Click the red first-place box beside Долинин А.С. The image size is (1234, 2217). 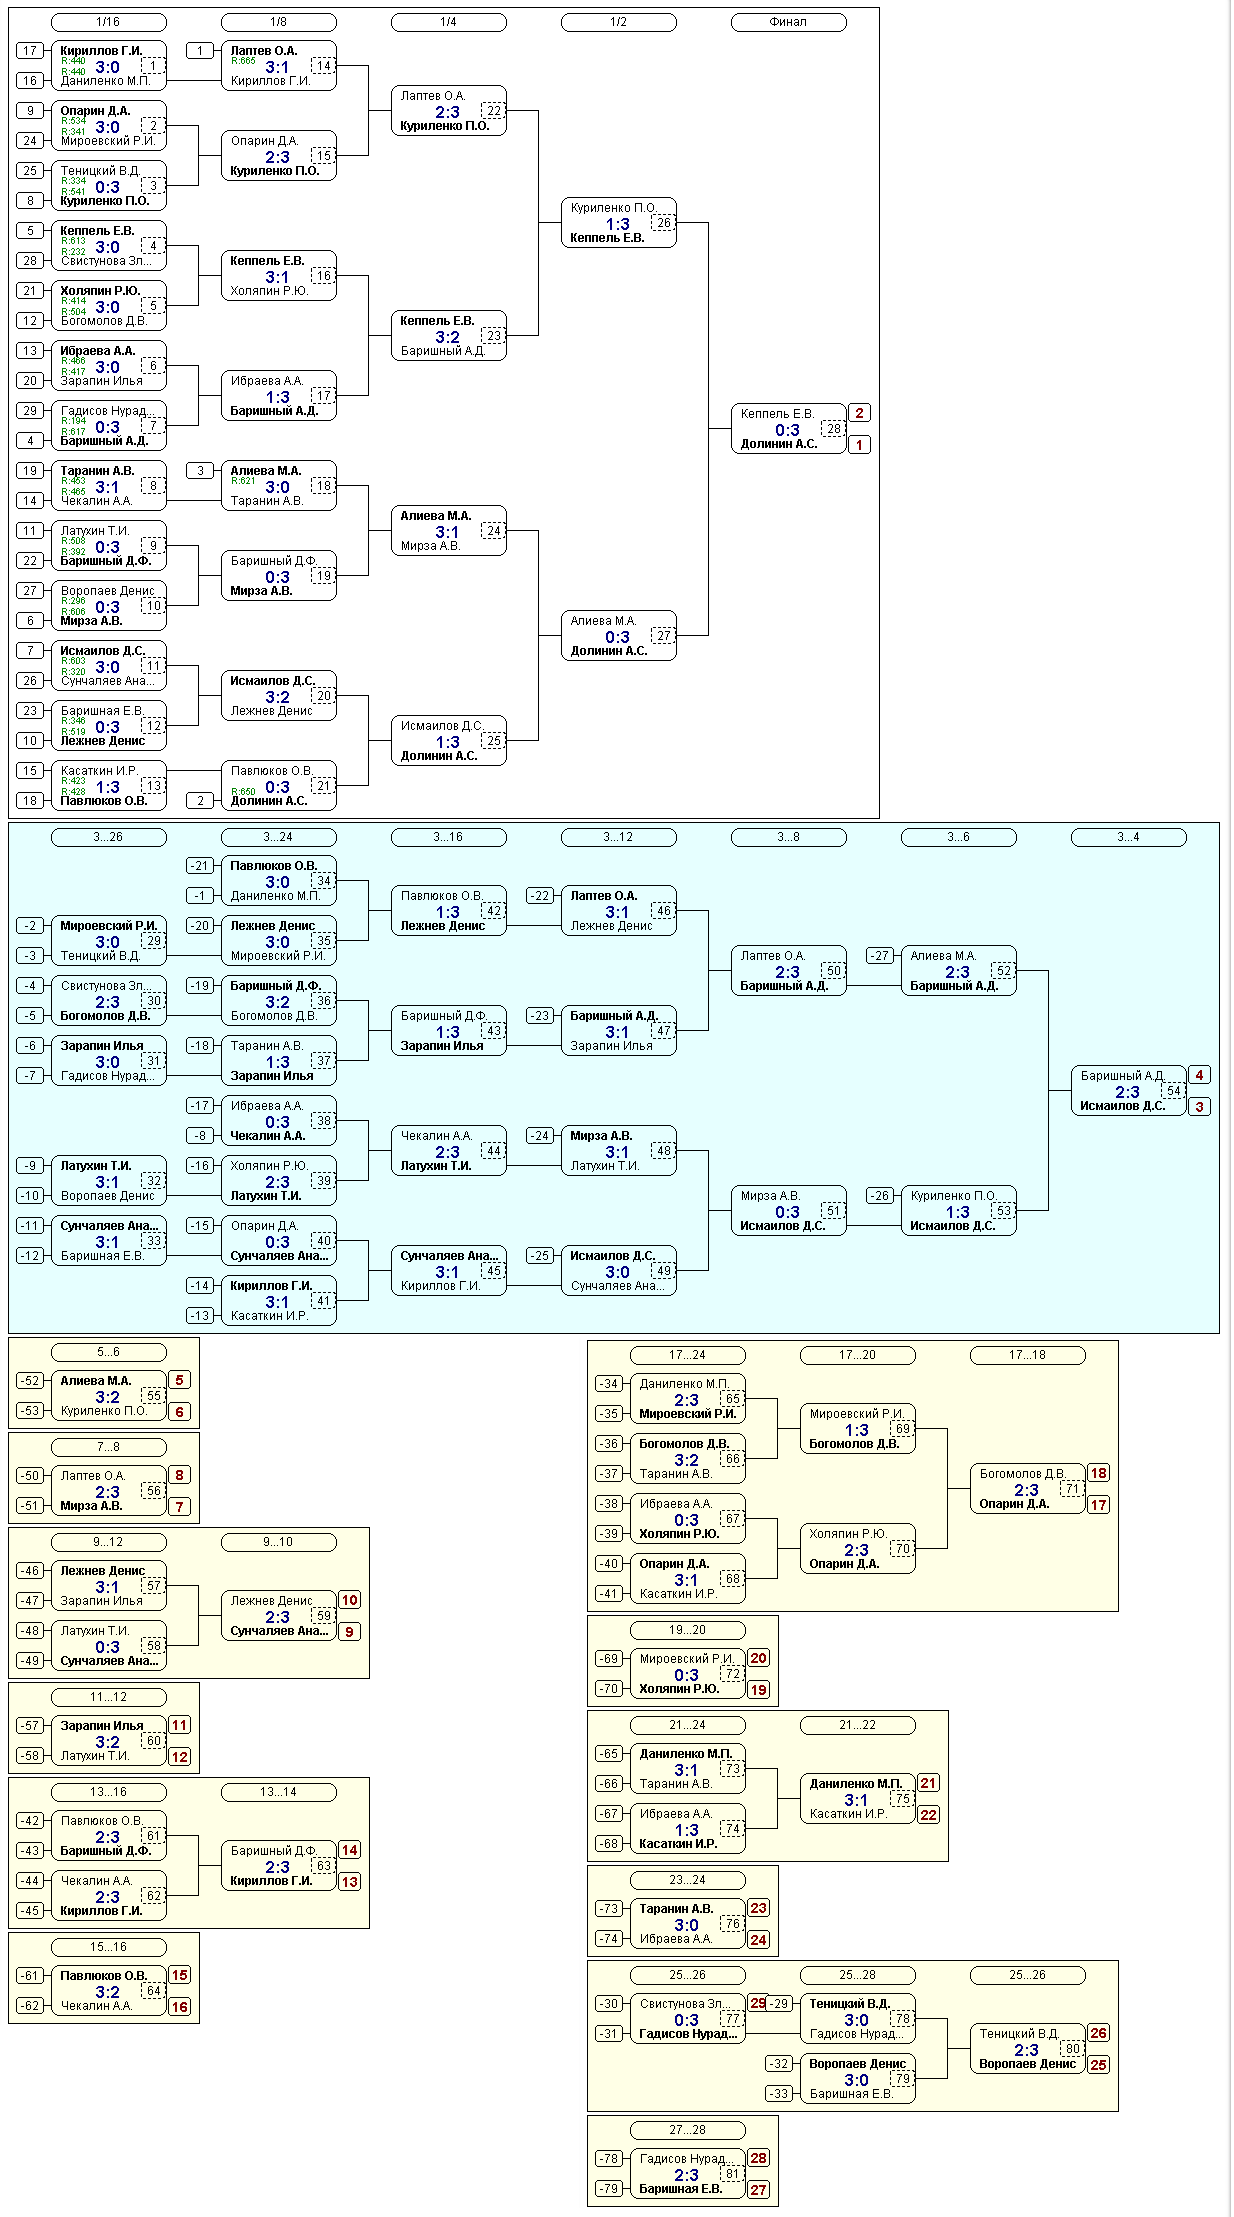[x=859, y=444]
